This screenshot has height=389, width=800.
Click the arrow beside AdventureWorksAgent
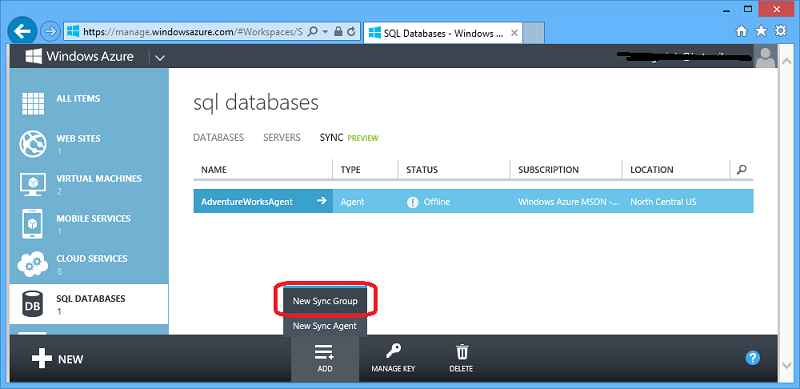pos(321,201)
